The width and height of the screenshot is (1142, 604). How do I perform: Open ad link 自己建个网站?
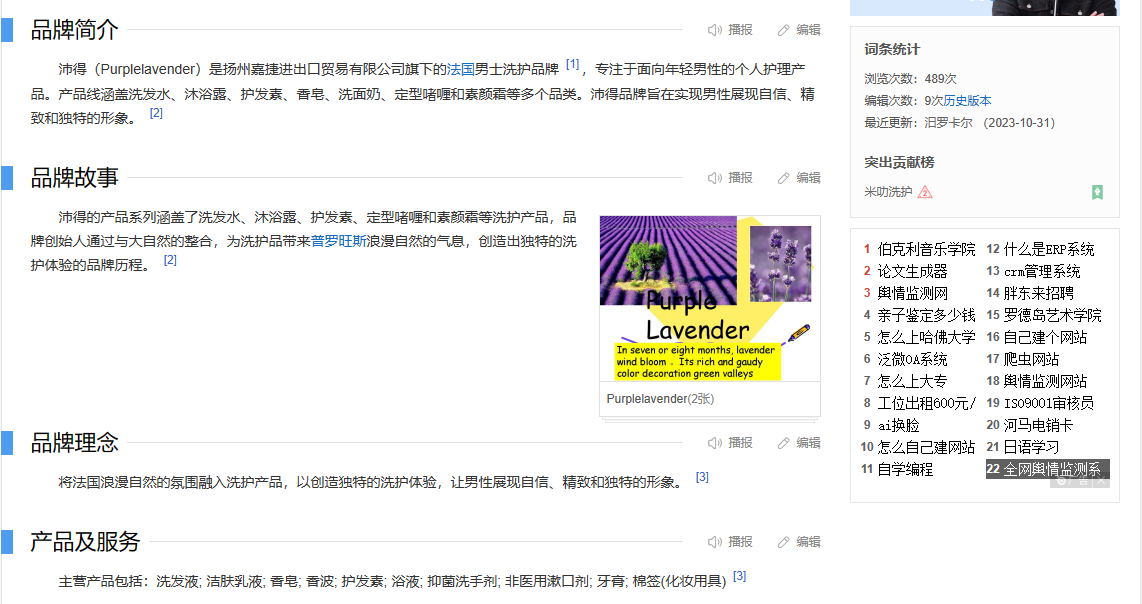tap(1045, 337)
